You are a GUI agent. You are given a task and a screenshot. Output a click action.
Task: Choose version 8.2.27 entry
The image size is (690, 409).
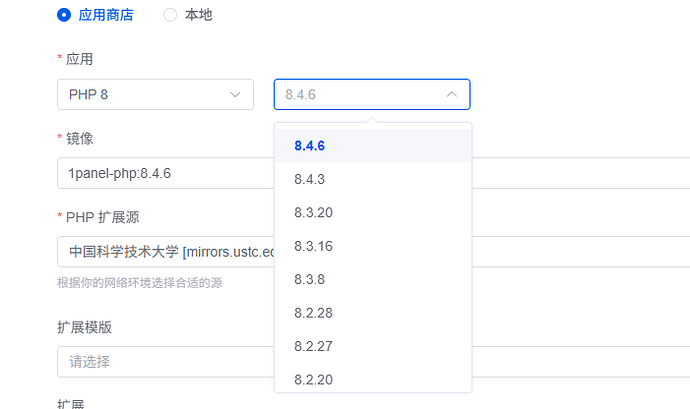(373, 346)
